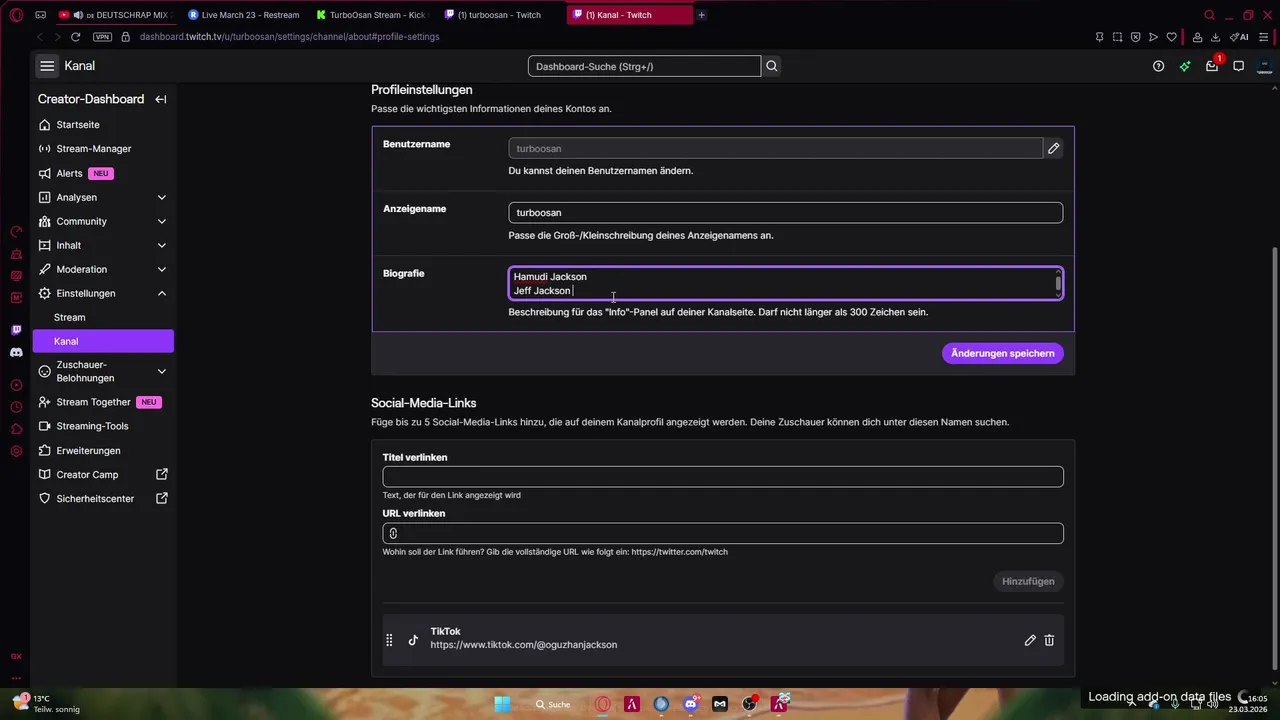Collapse the Einstellungen section

[x=162, y=293]
